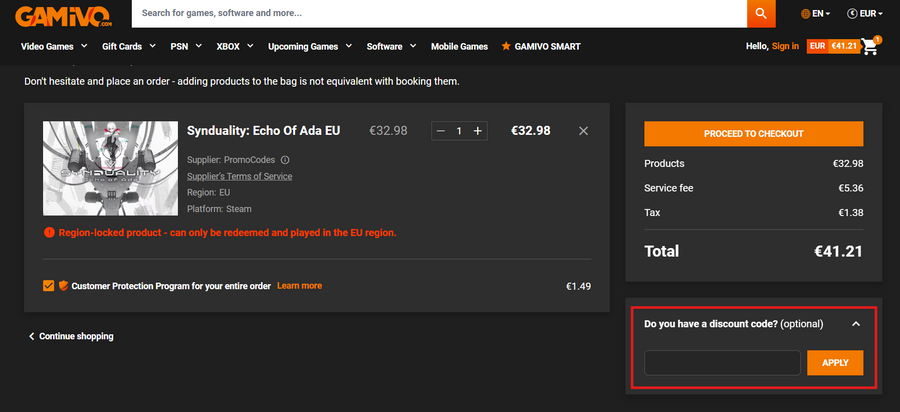Open the Mobile Games page

459,46
